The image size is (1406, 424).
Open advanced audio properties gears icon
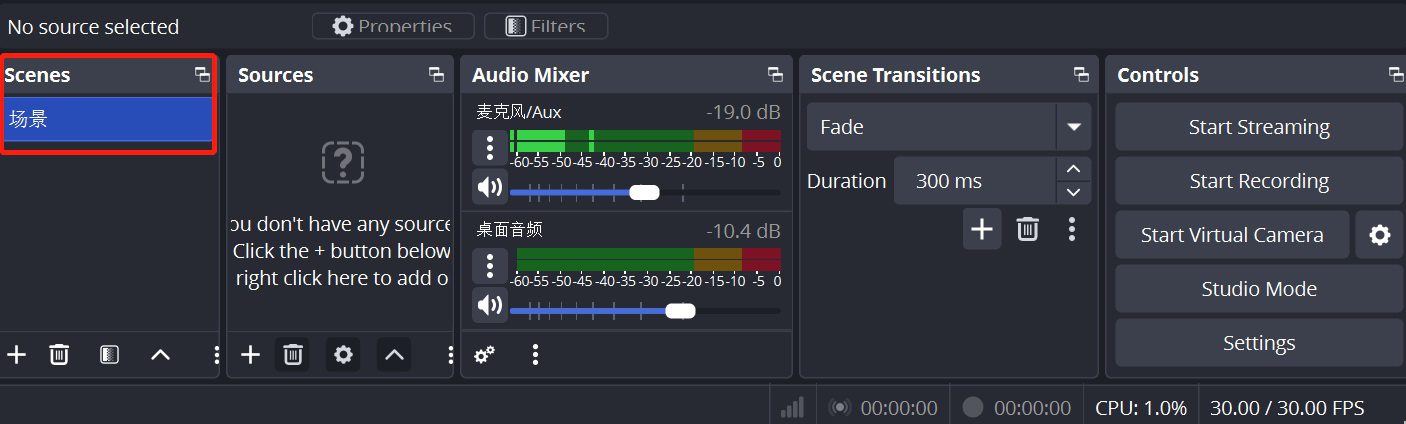click(x=485, y=355)
